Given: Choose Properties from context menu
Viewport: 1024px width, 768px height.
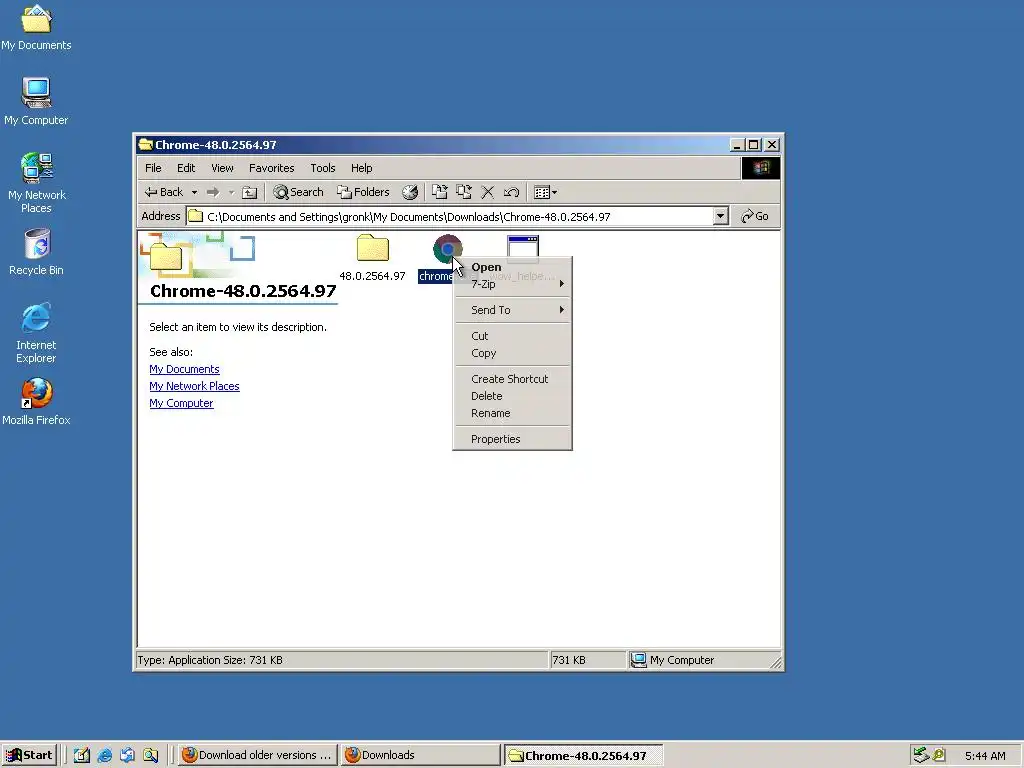Looking at the screenshot, I should click(x=512, y=439).
